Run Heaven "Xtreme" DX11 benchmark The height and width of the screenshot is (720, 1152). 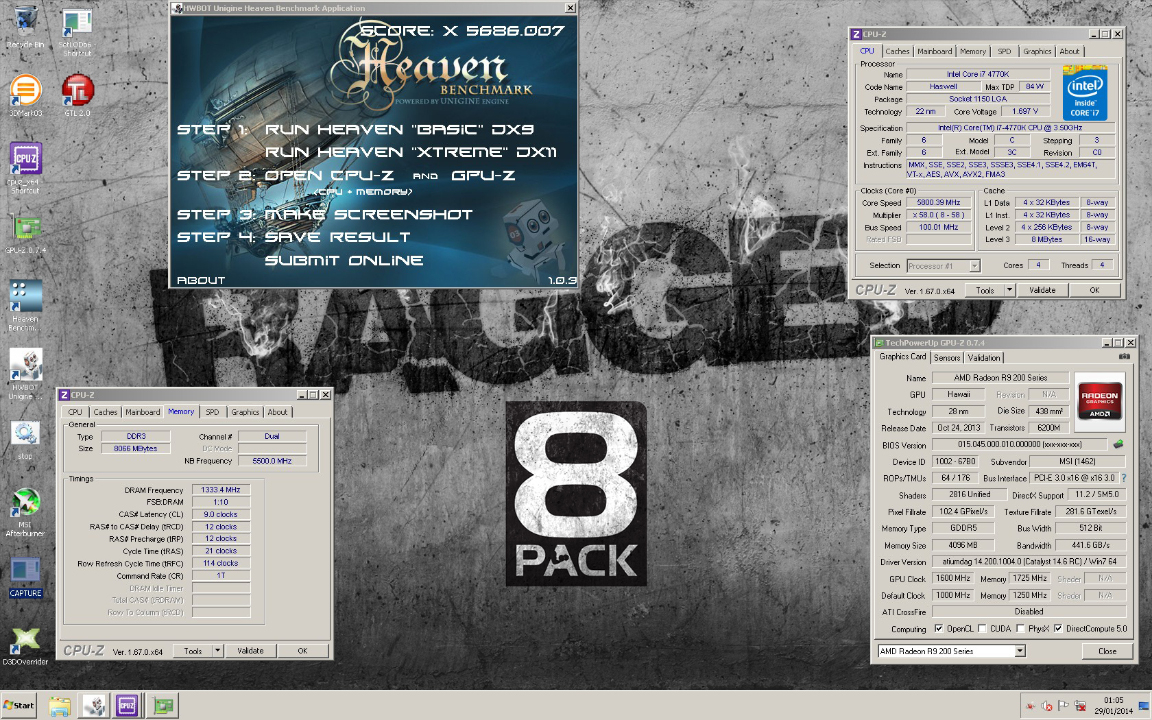click(410, 152)
